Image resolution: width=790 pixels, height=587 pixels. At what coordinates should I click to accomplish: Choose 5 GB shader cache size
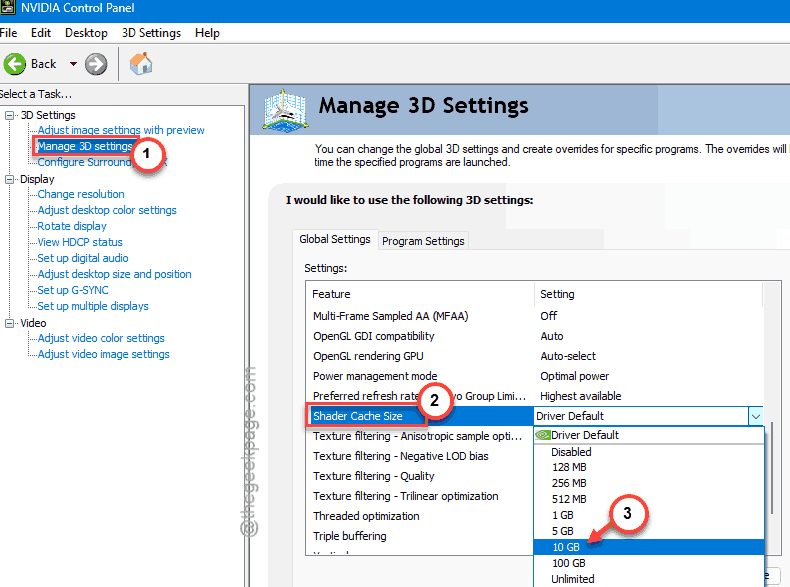pos(649,531)
